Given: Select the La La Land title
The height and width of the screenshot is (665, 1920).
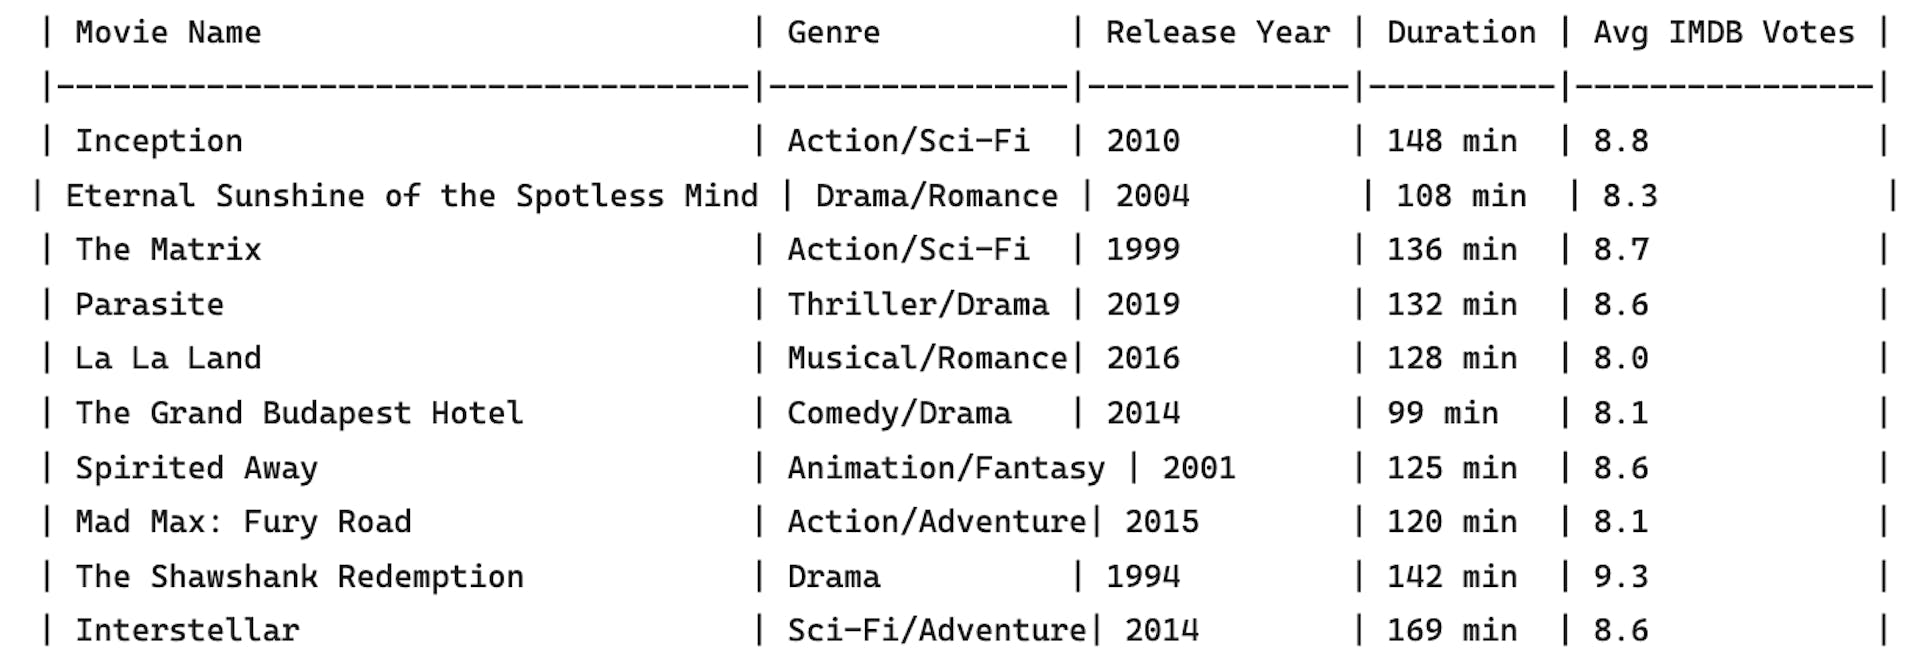Looking at the screenshot, I should point(168,359).
